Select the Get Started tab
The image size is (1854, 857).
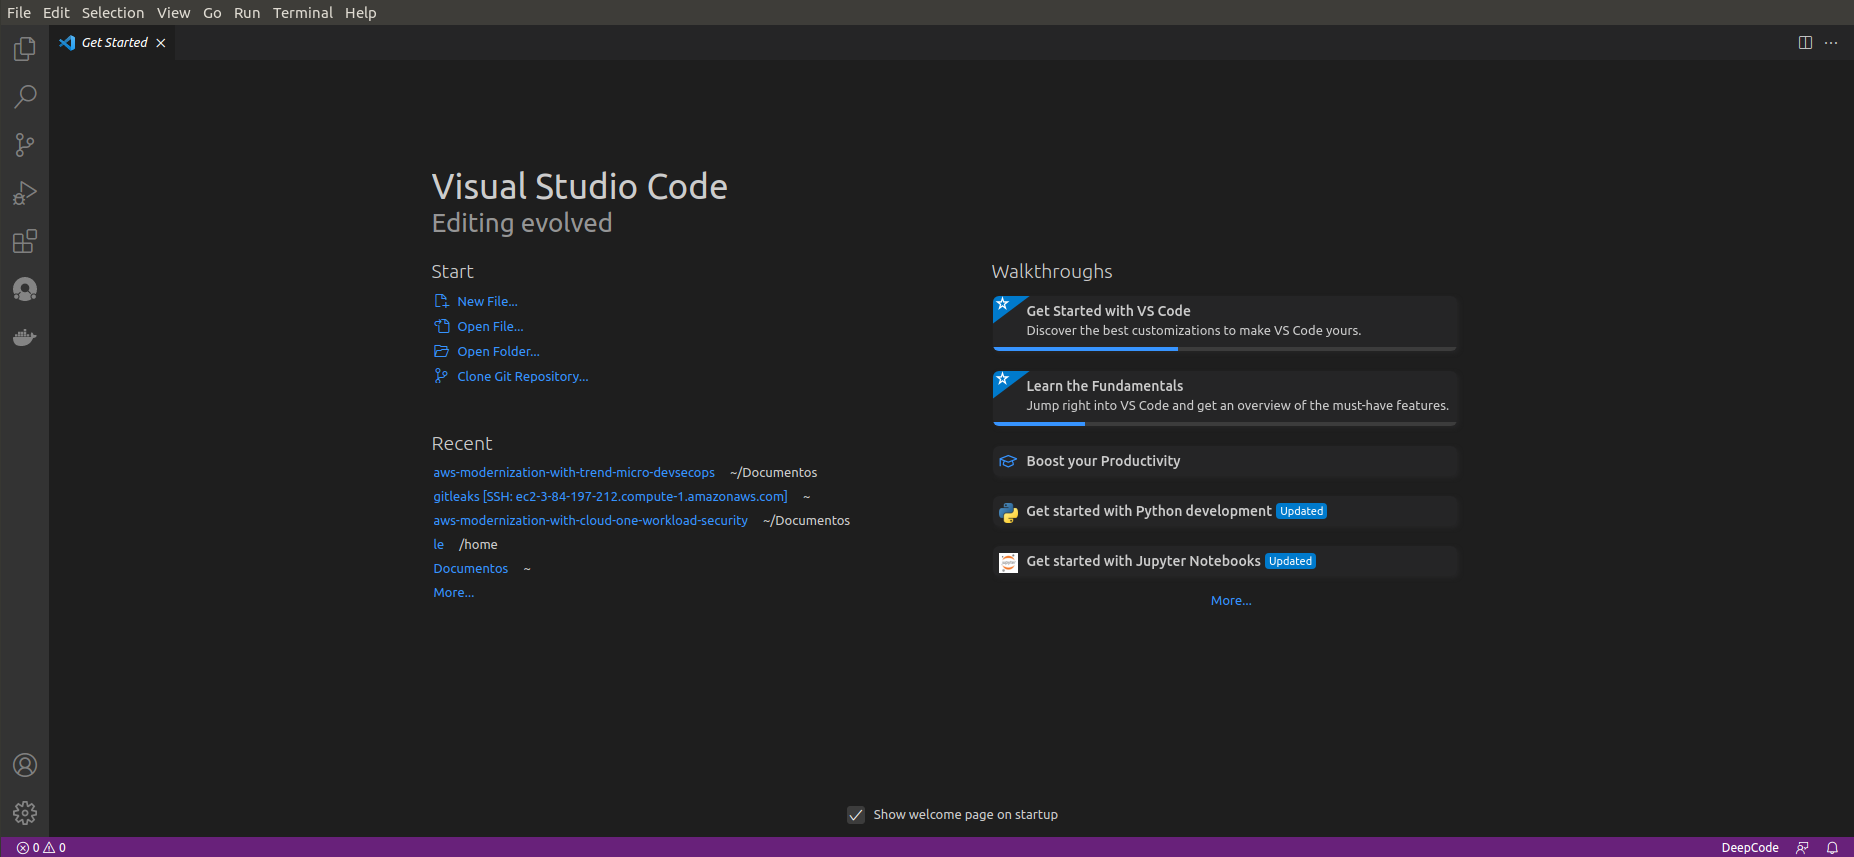[113, 43]
